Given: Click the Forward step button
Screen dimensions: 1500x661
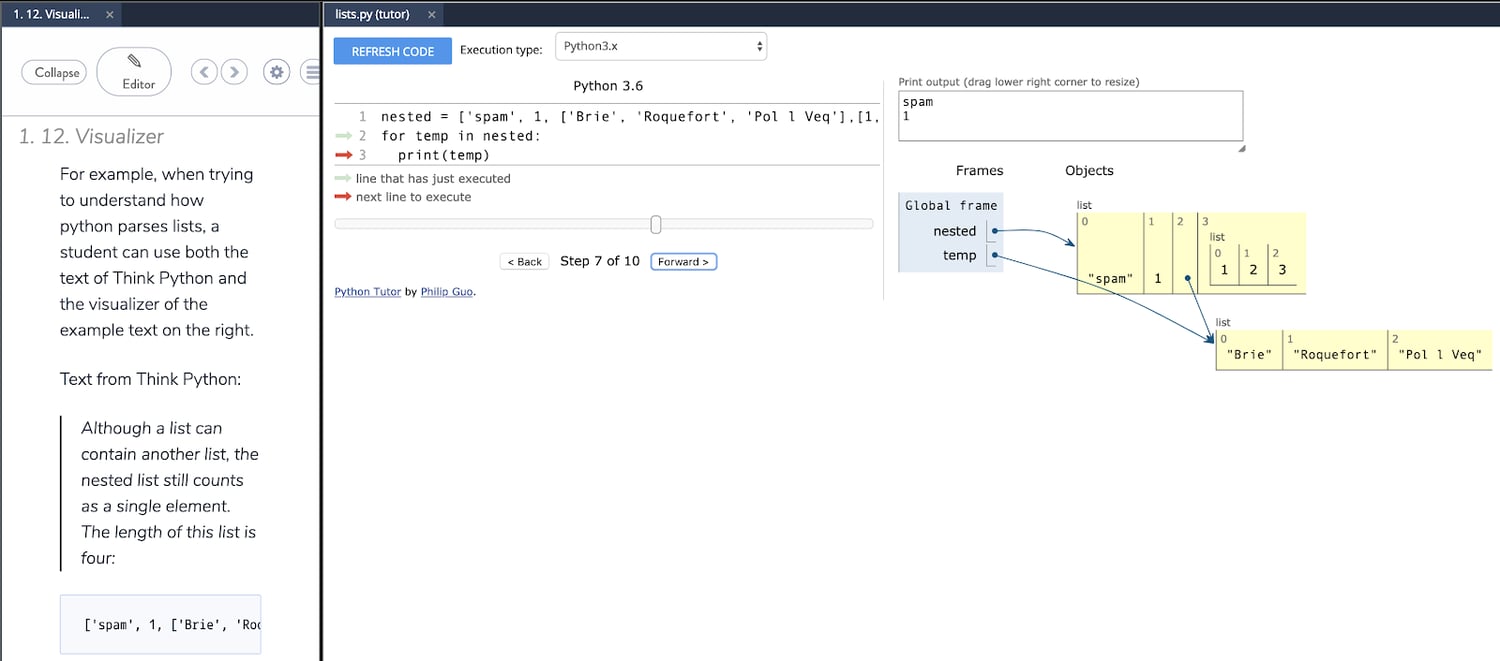Looking at the screenshot, I should [683, 261].
